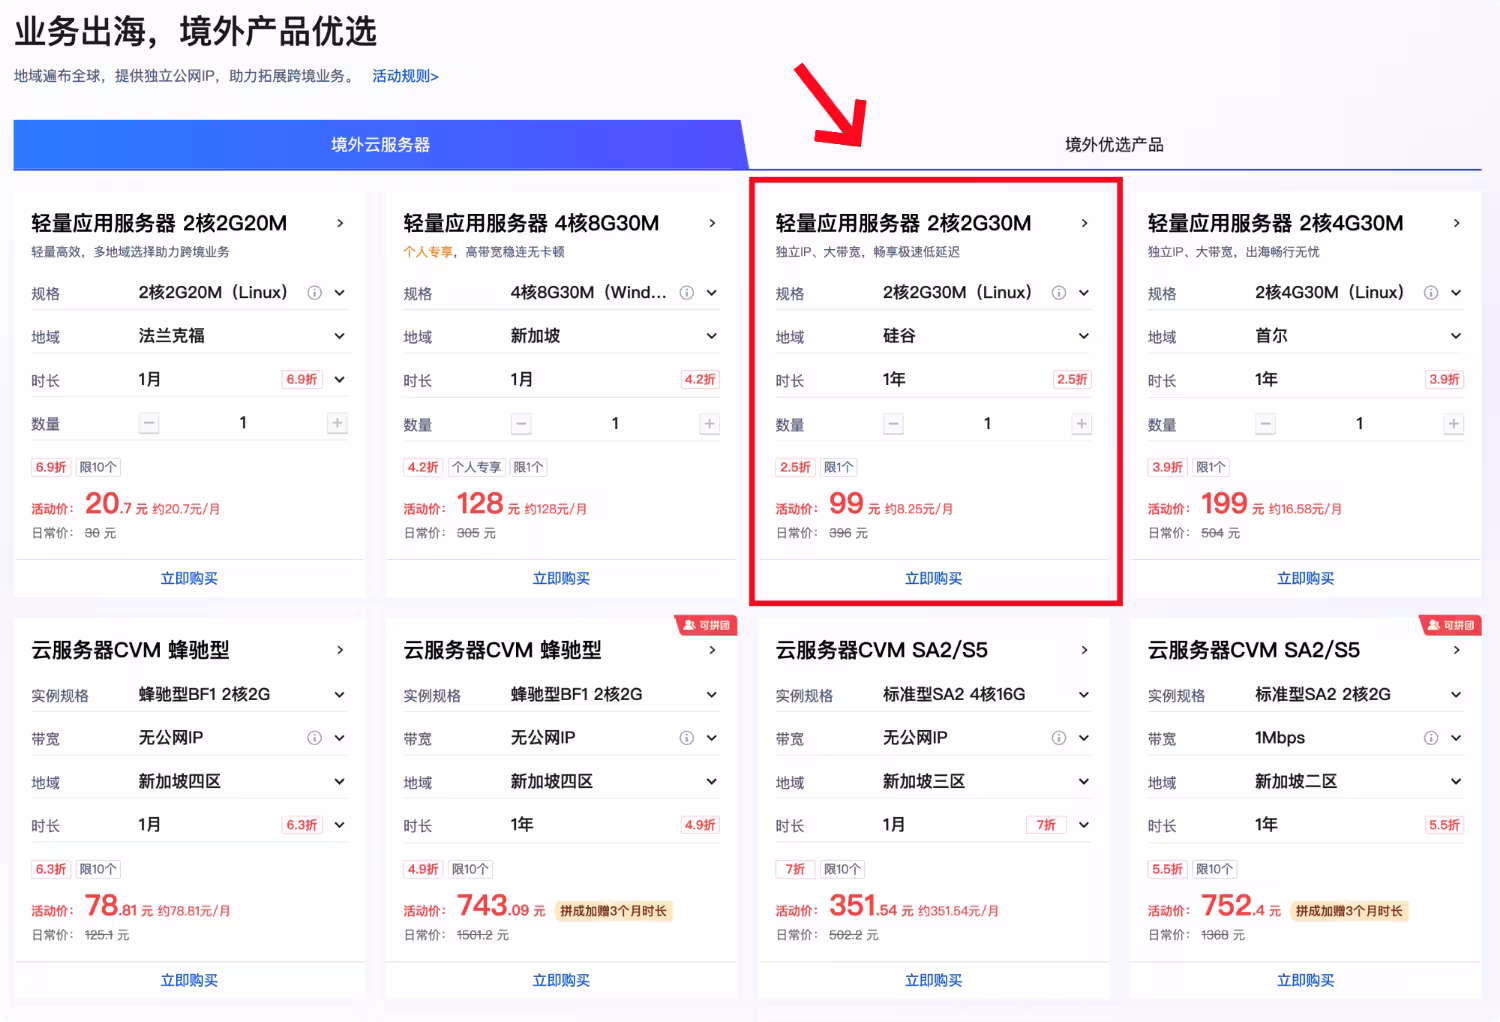
Task: Expand 实例规格 dropdown 标准型SA2 4核16G
Action: tap(986, 694)
